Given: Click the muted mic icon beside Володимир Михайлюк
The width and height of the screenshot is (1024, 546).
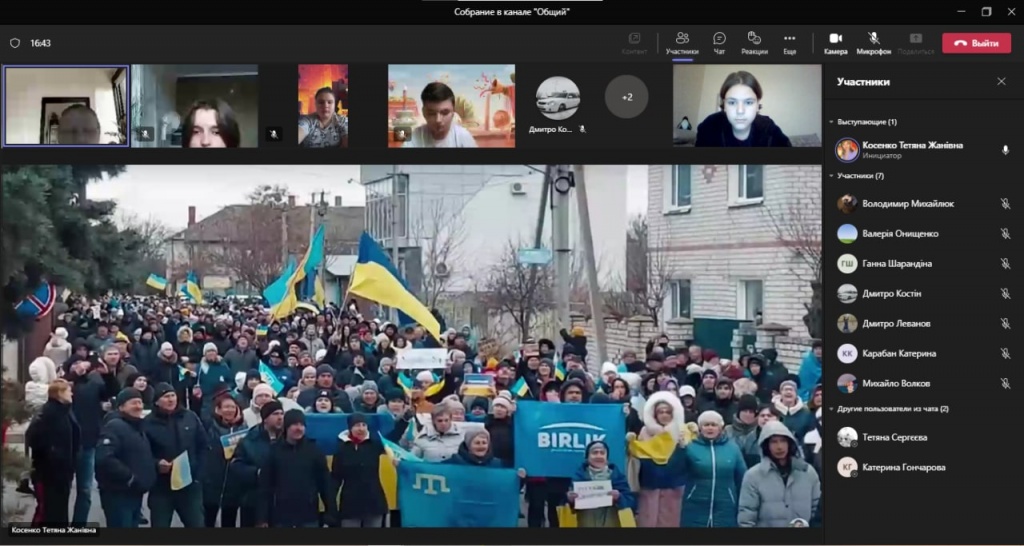Looking at the screenshot, I should click(x=1005, y=204).
